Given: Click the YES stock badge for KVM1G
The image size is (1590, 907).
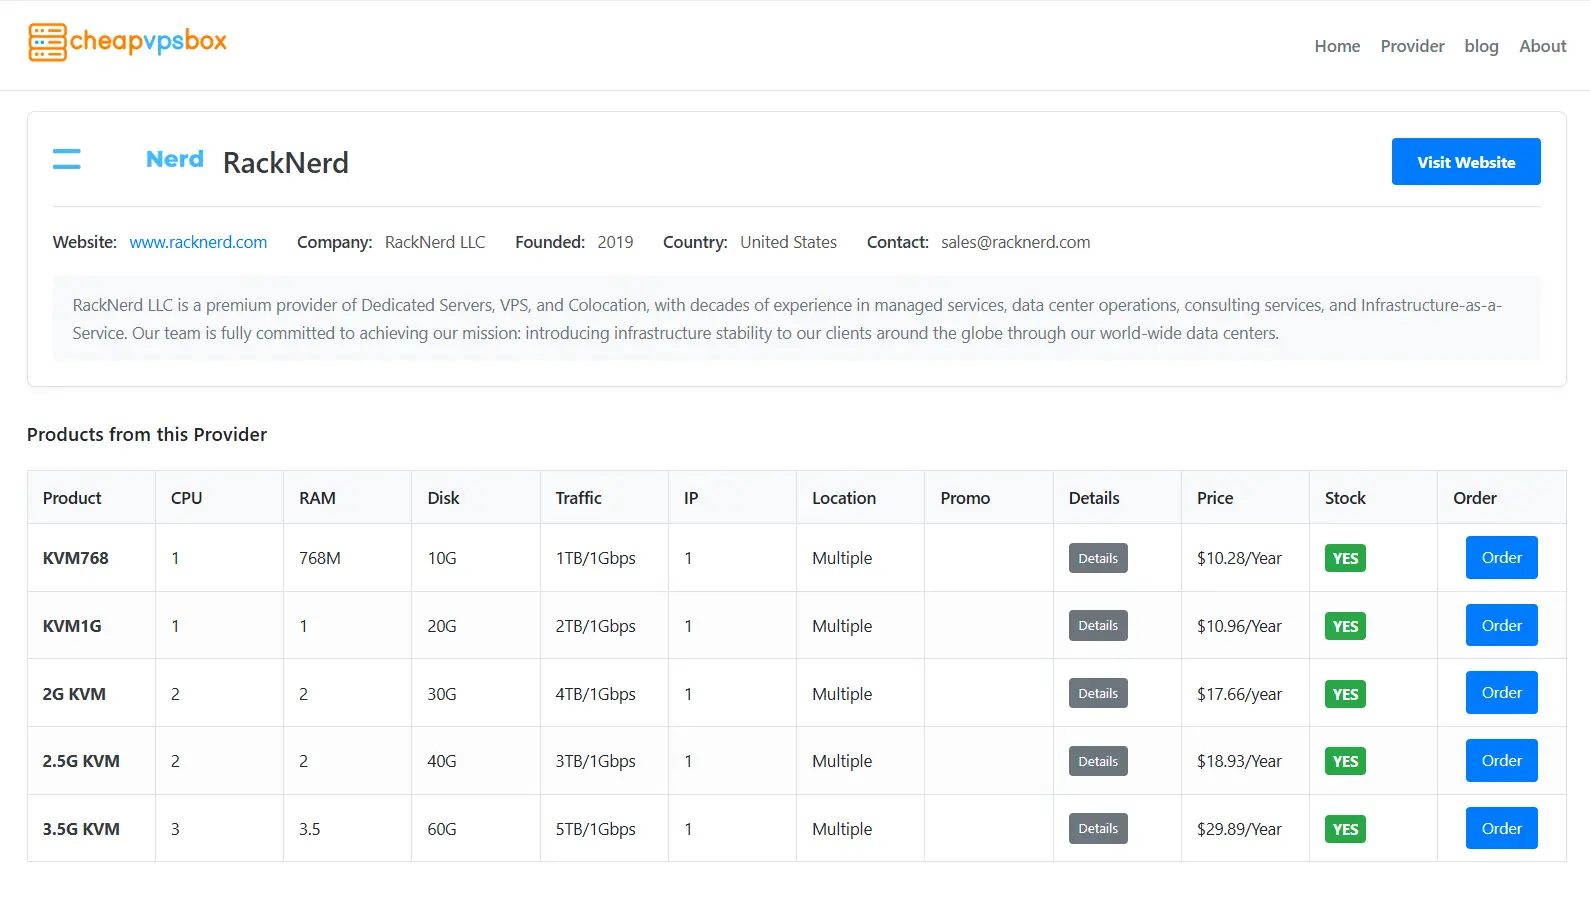Looking at the screenshot, I should click(x=1345, y=626).
